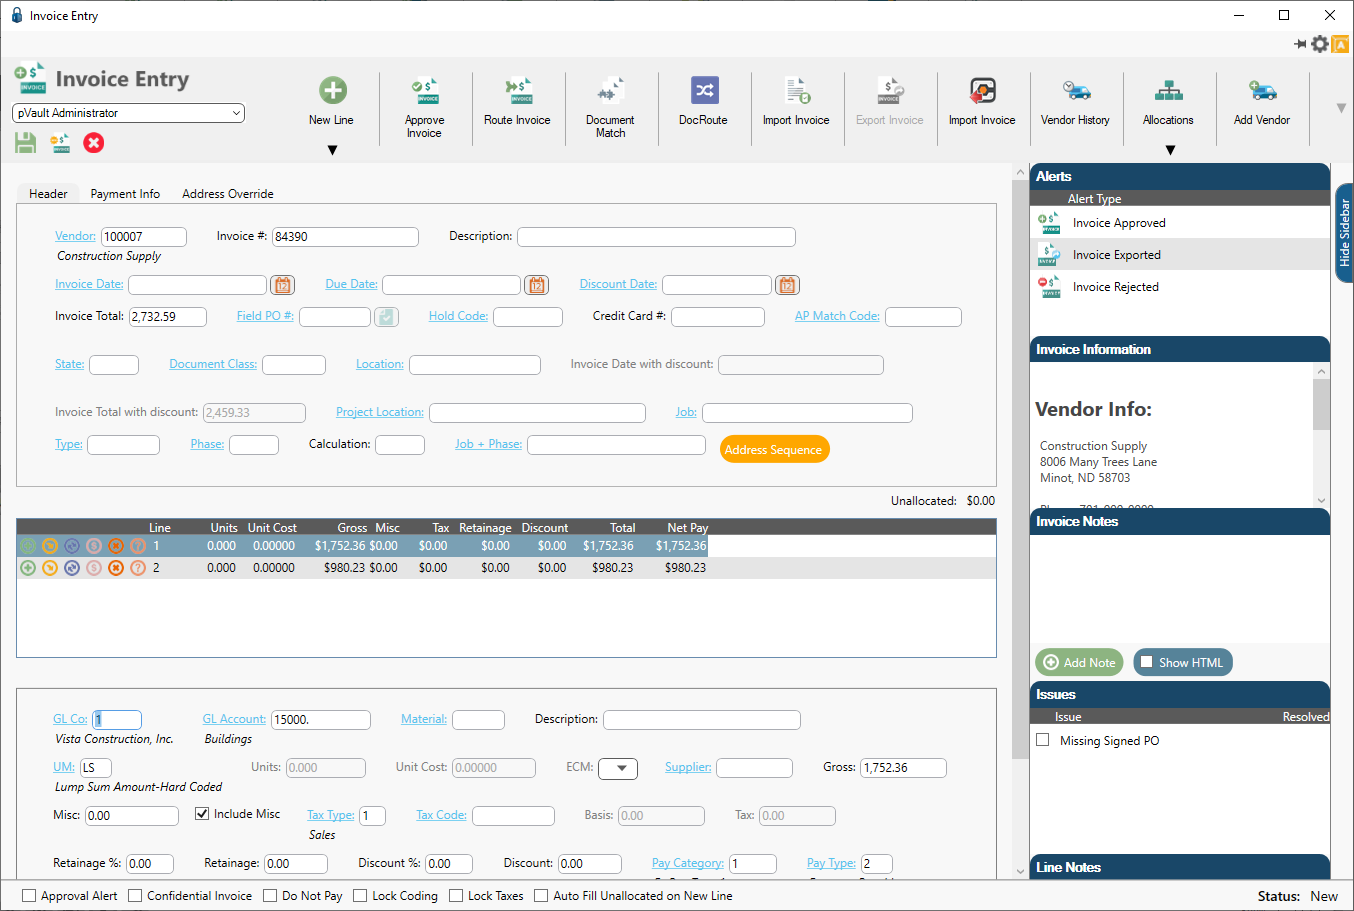1354x911 pixels.
Task: Click the Hide Sidebar tab
Action: 1344,233
